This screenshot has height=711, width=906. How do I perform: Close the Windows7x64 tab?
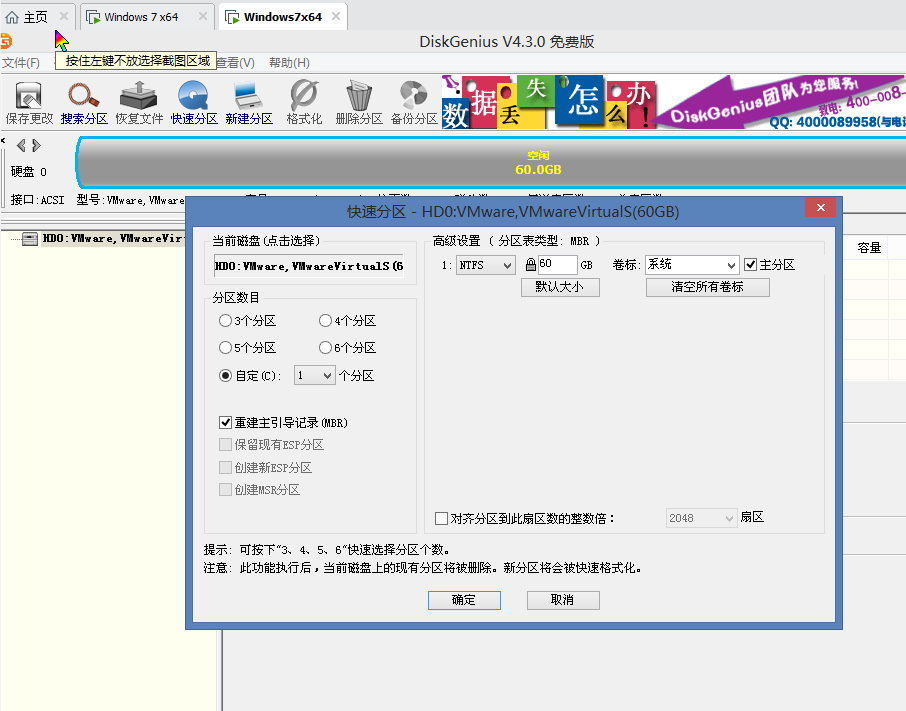point(336,17)
